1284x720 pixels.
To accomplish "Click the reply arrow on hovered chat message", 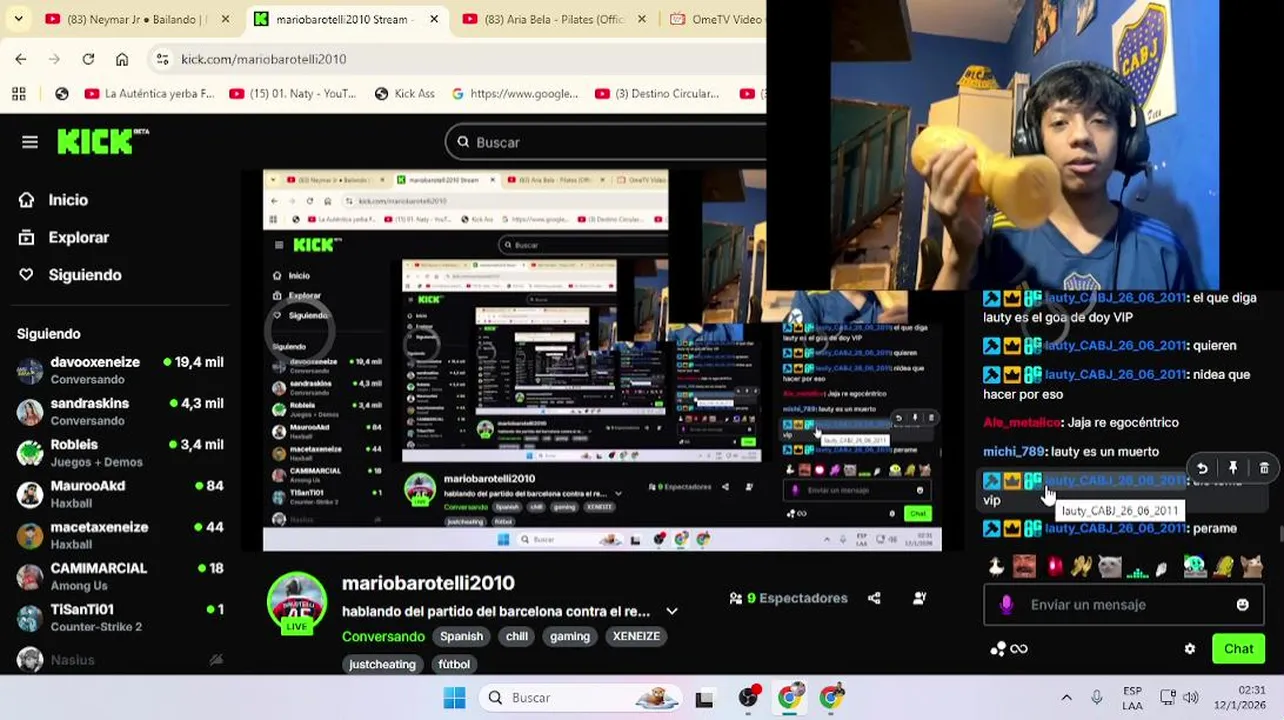I will pos(1202,468).
